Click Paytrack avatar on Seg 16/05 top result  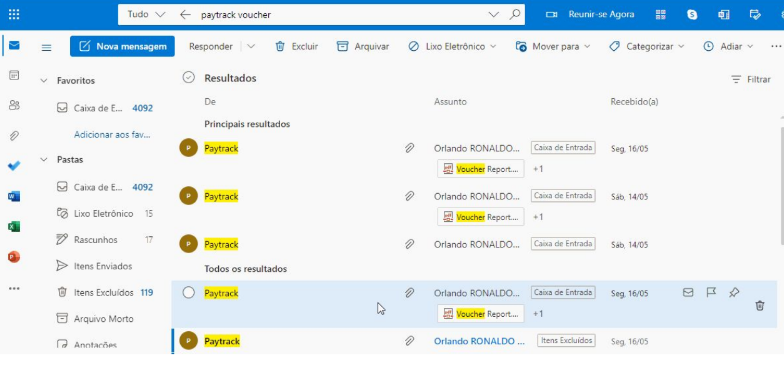[x=188, y=148]
